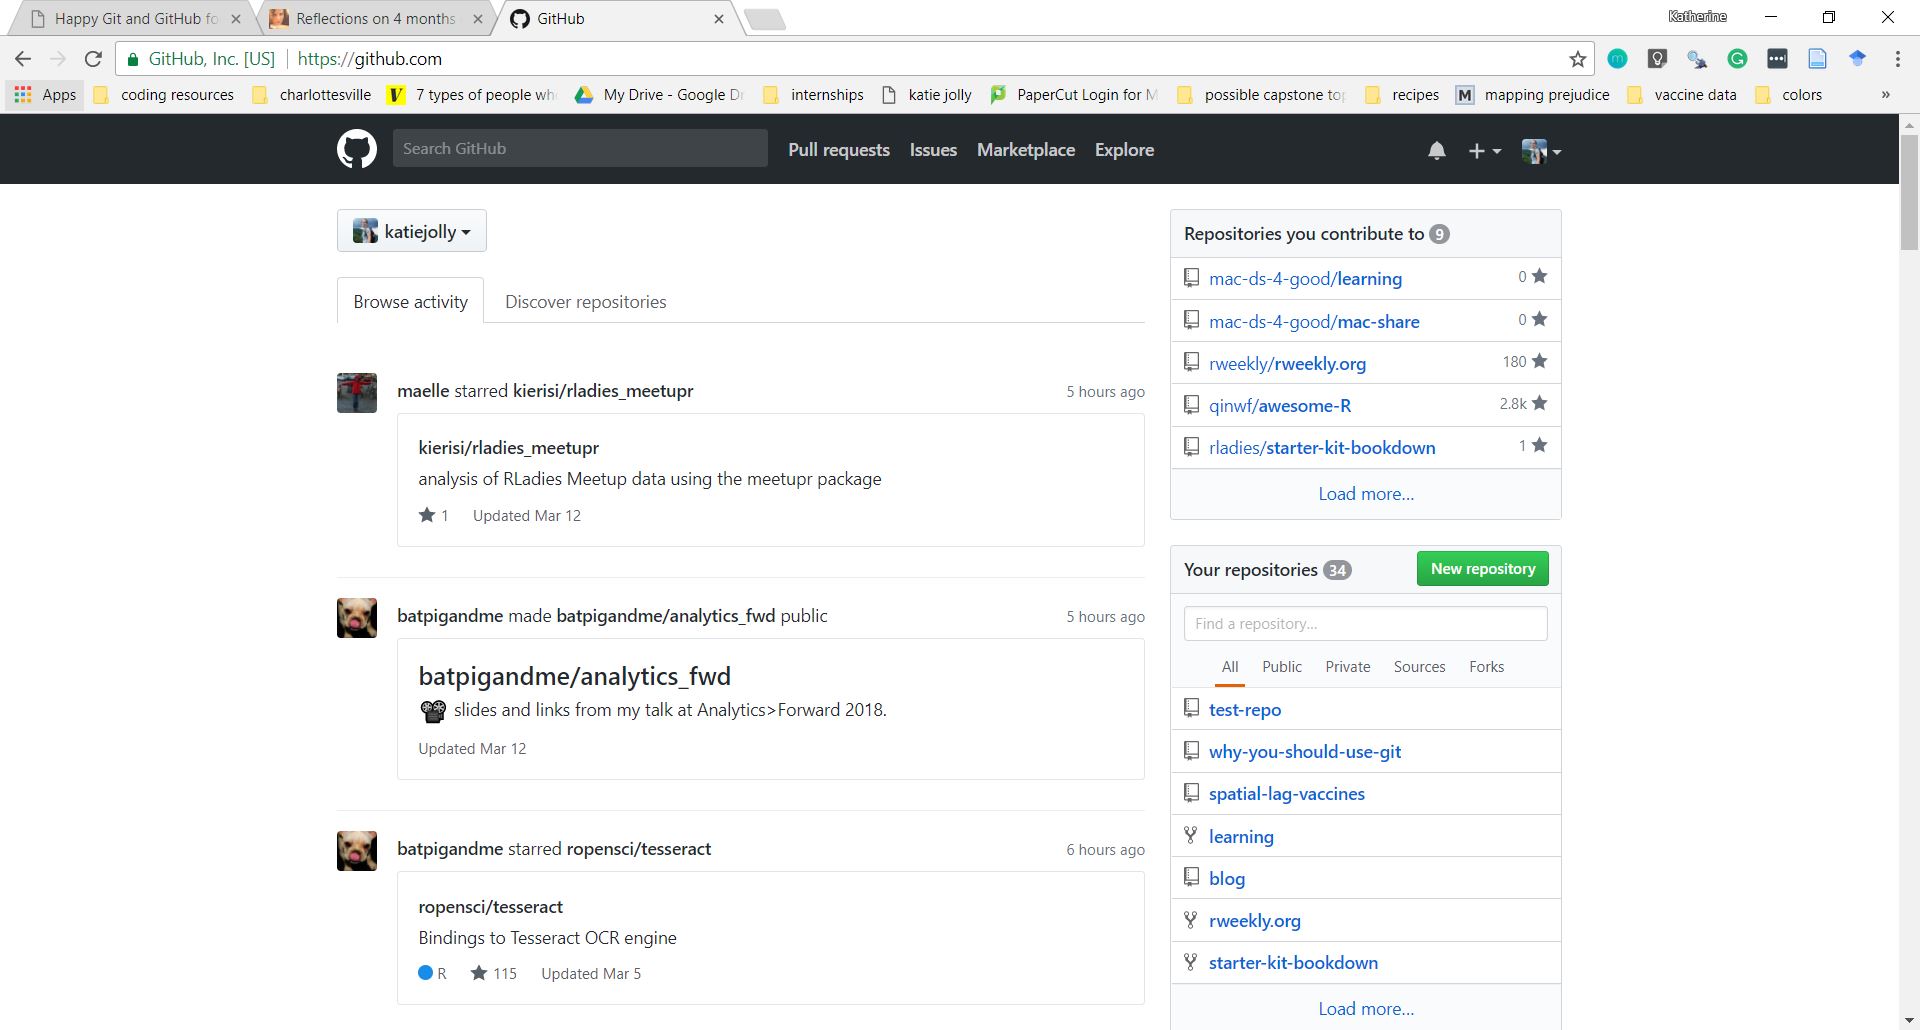Image resolution: width=1920 pixels, height=1030 pixels.
Task: Open the batpigandme/analytics_fwd card title
Action: [574, 676]
